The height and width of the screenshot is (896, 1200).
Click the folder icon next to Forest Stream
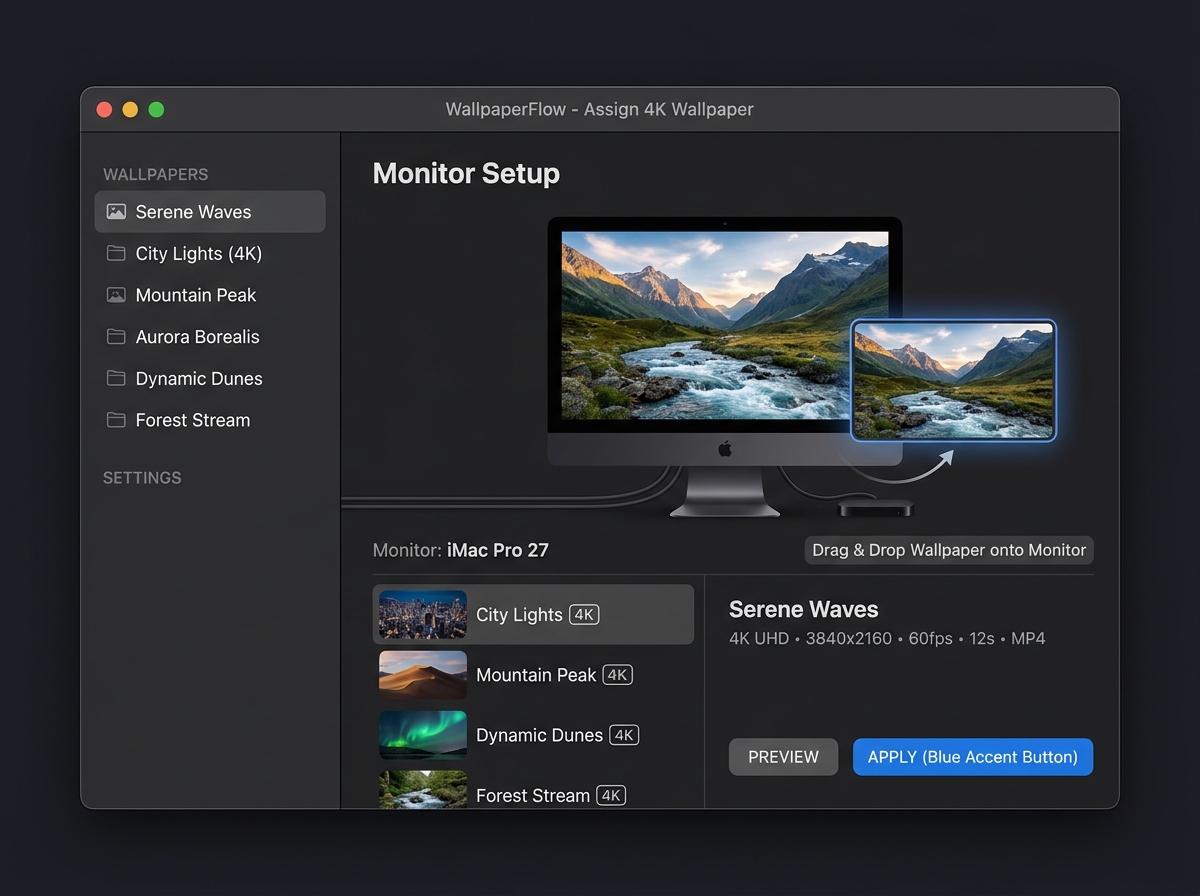click(x=116, y=420)
